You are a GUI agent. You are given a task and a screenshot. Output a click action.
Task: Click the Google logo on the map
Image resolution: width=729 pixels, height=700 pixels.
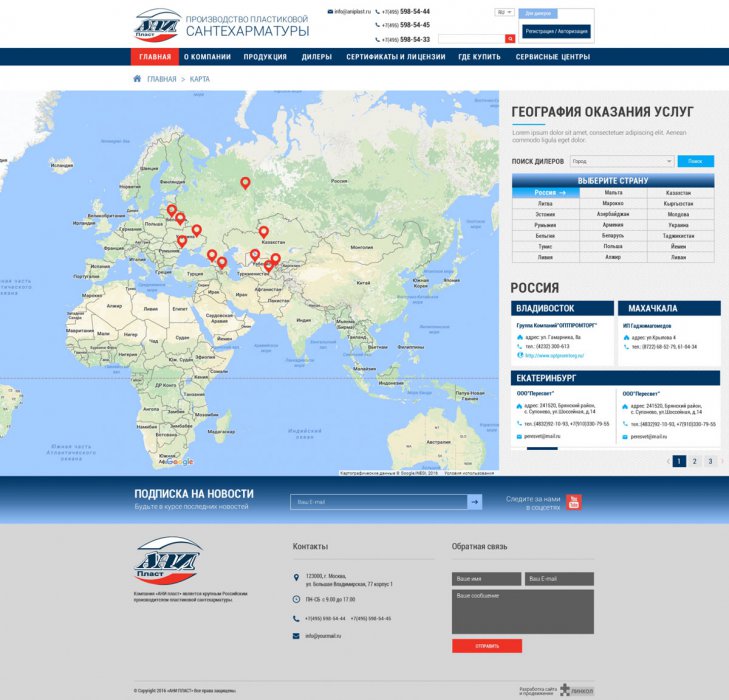point(177,462)
